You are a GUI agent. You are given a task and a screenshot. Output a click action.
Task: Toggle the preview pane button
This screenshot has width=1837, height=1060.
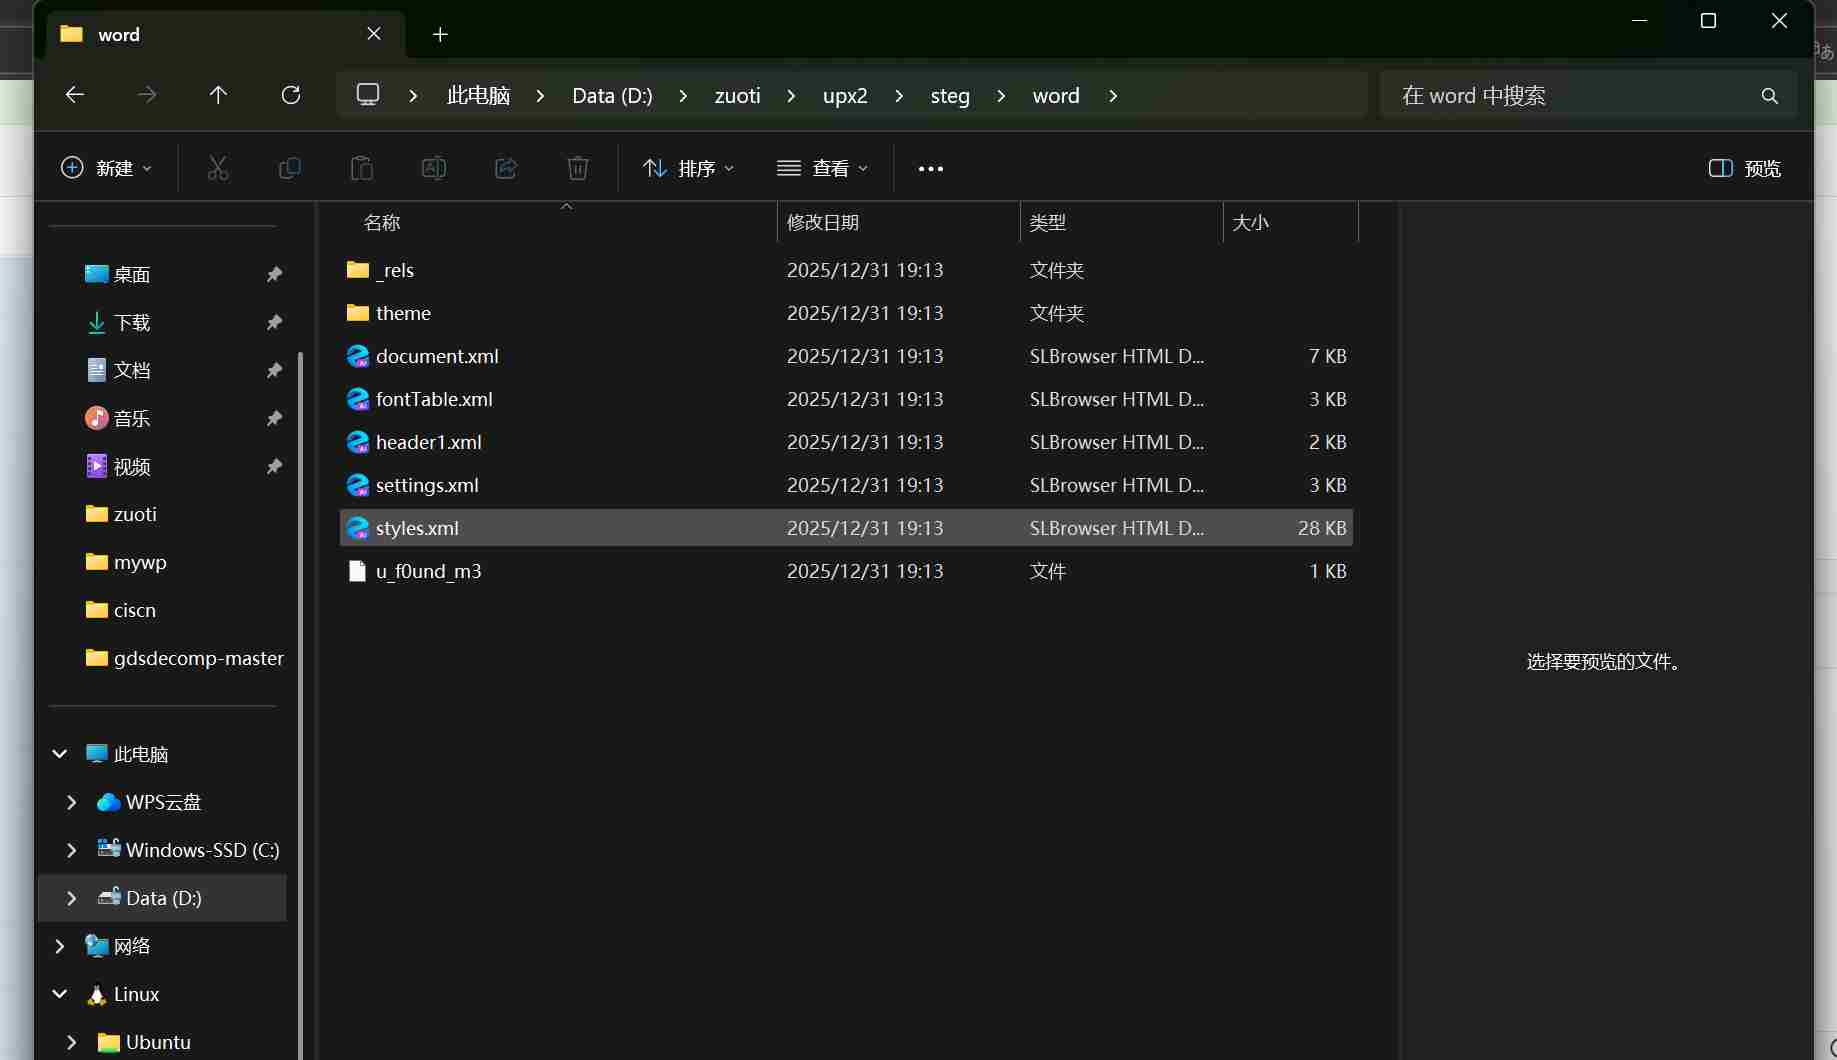point(1744,168)
